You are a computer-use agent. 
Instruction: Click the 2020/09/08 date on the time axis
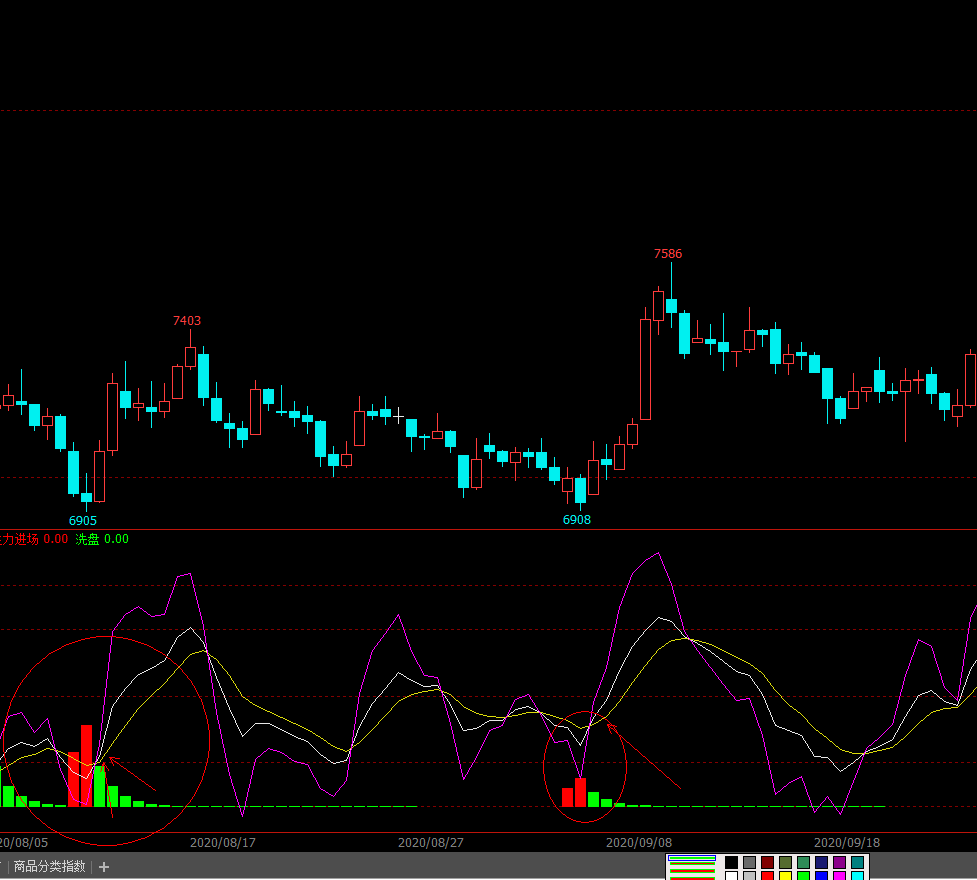pos(639,843)
